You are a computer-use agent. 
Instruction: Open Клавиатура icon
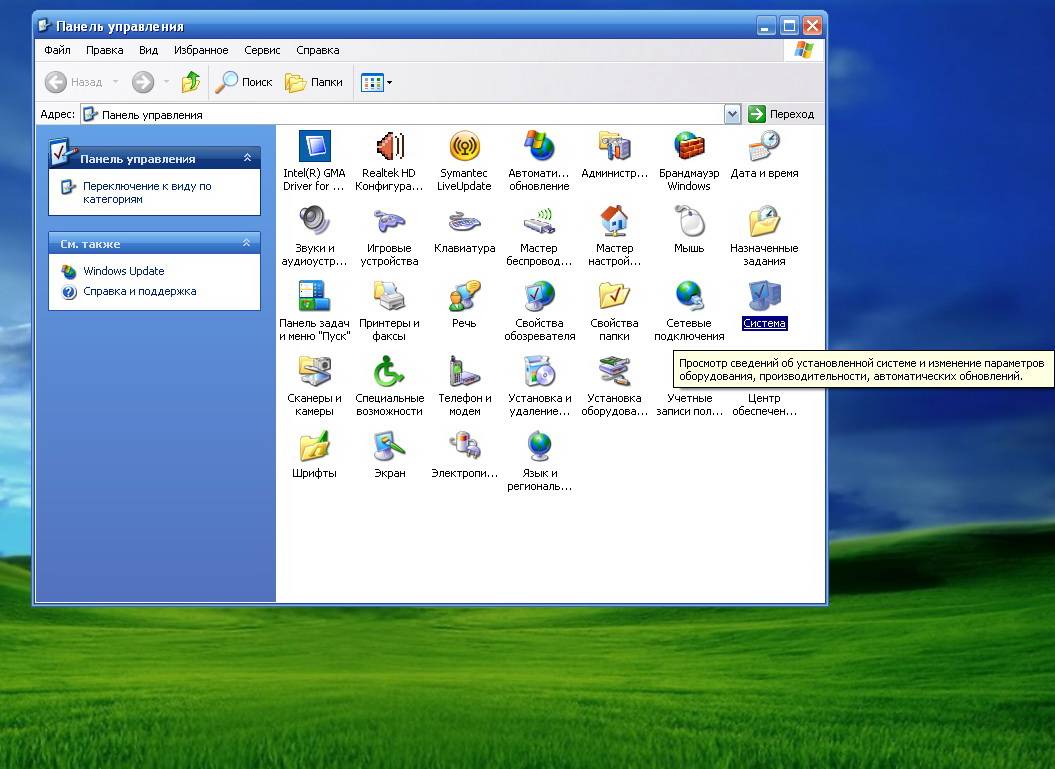[x=464, y=221]
